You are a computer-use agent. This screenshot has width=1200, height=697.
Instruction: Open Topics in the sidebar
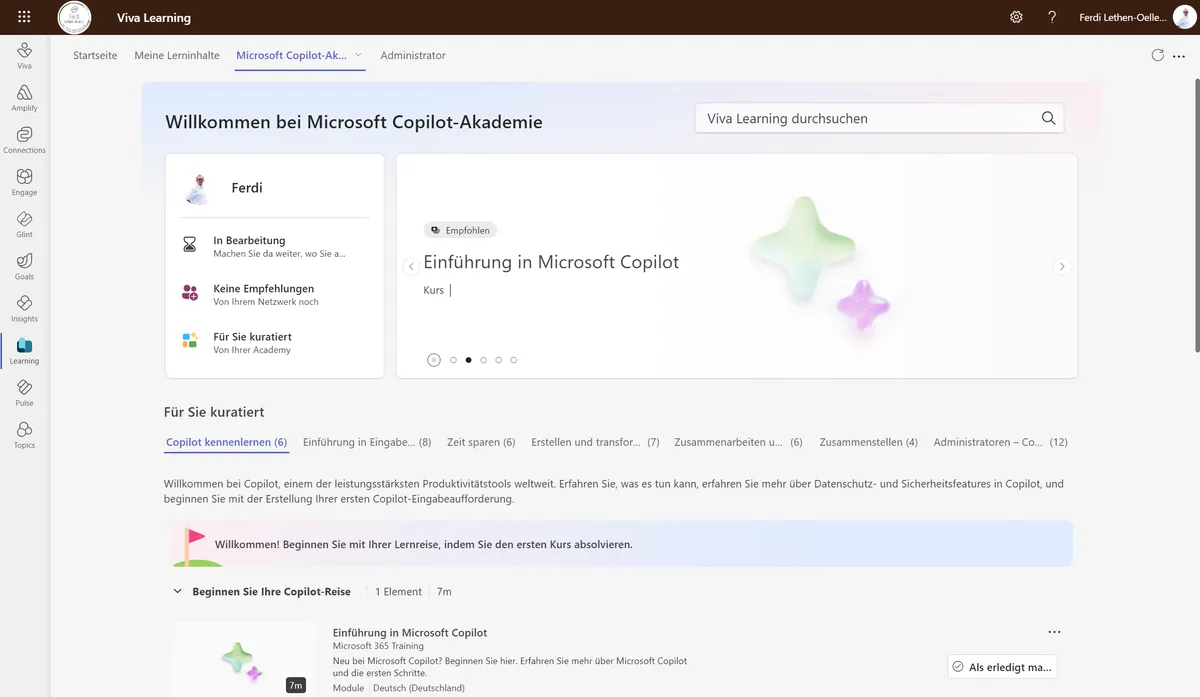(x=24, y=434)
